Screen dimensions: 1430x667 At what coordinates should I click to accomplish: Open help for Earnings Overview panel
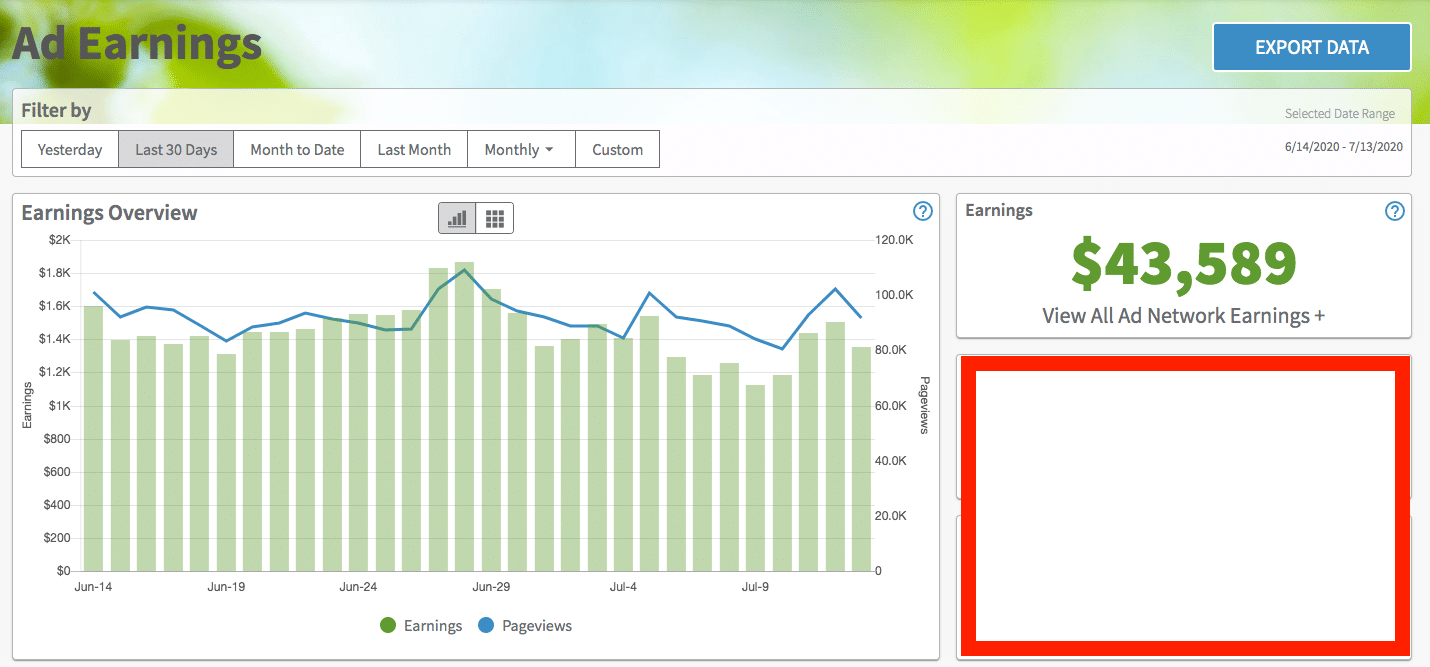[923, 211]
